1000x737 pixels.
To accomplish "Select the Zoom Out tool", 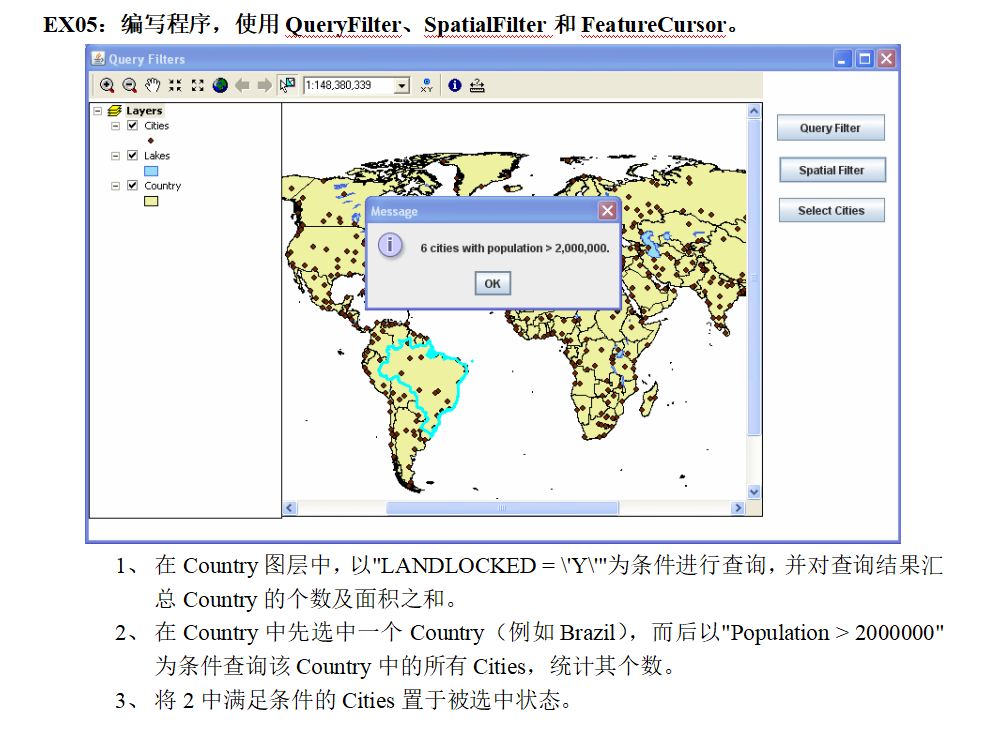I will point(128,85).
